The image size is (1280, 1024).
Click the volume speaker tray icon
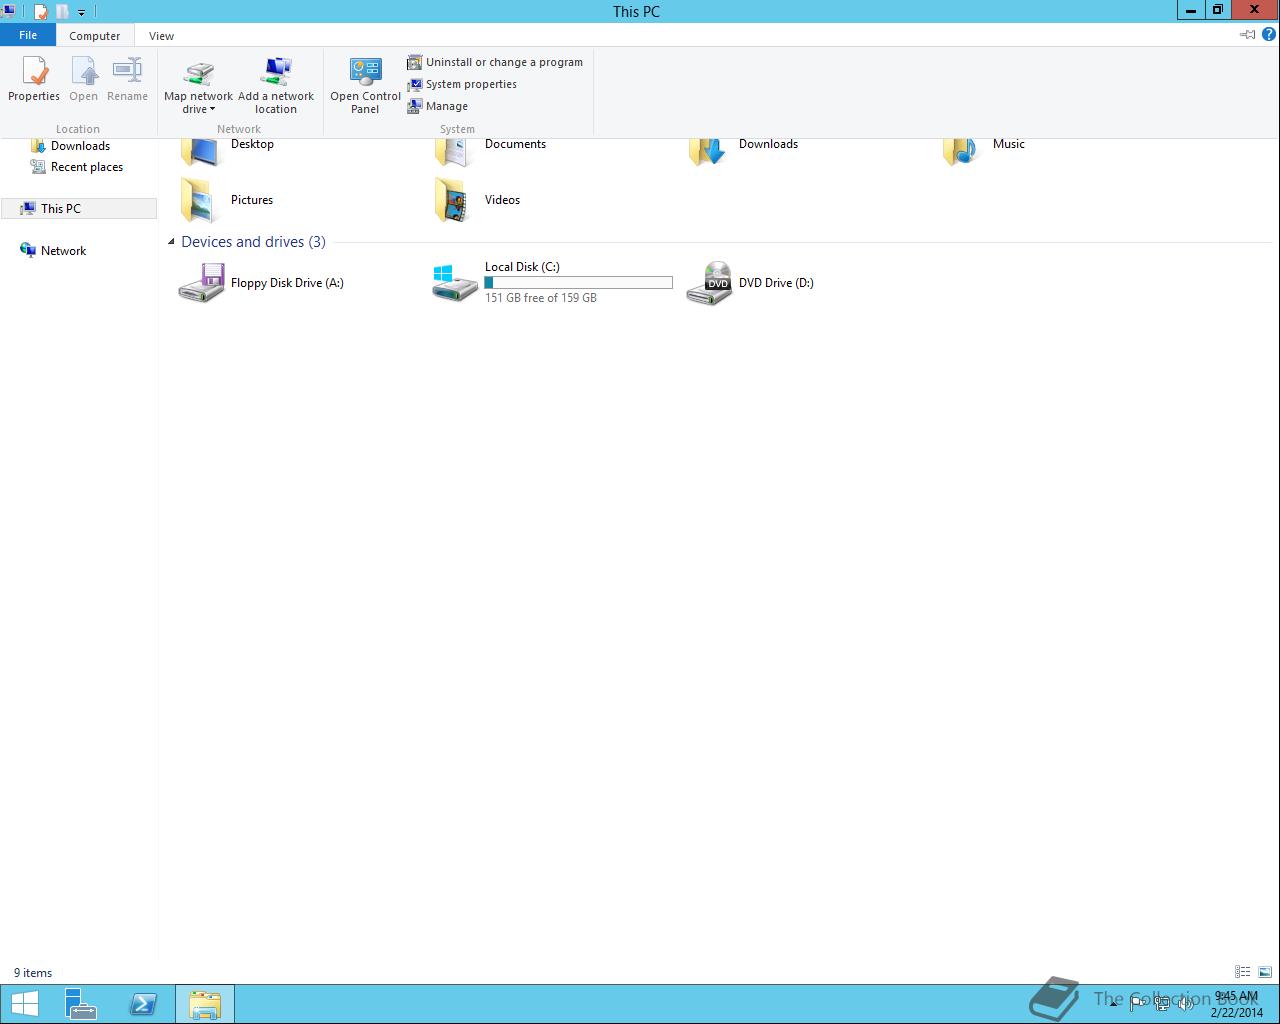click(x=1186, y=1004)
